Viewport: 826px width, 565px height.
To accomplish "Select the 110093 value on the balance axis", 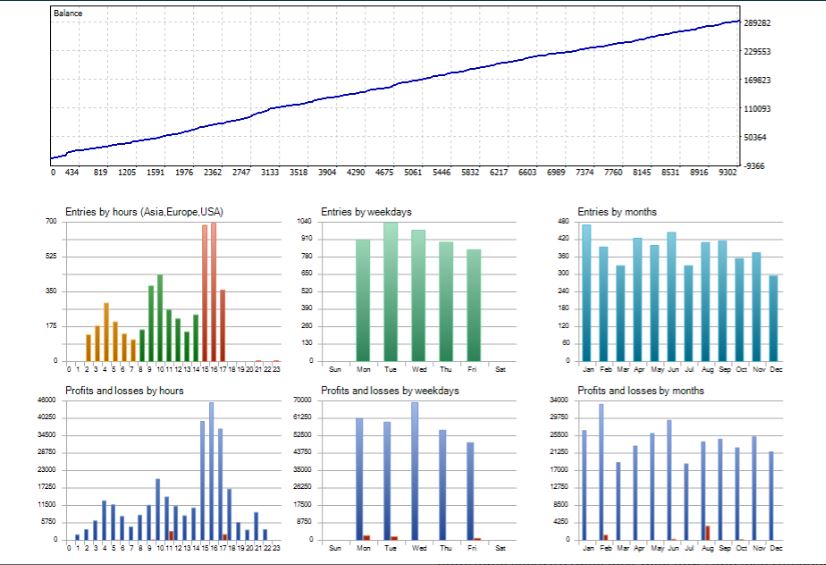I will [x=758, y=109].
